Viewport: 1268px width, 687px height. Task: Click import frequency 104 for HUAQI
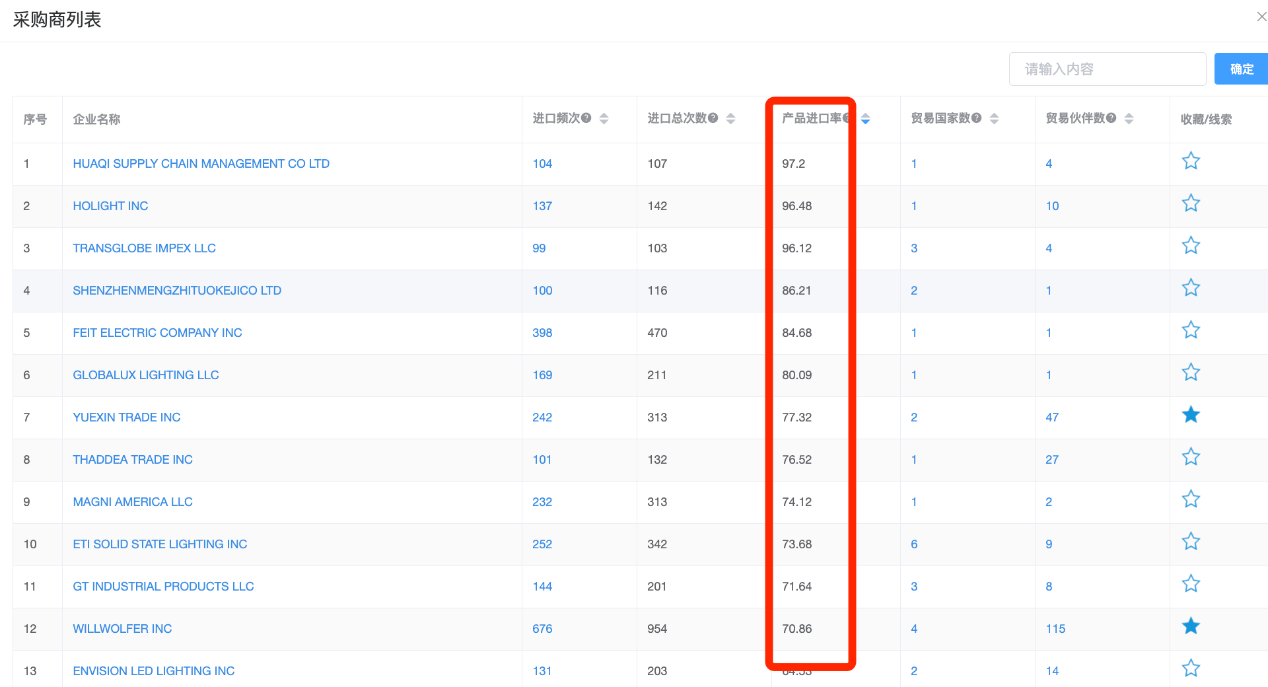(x=542, y=163)
